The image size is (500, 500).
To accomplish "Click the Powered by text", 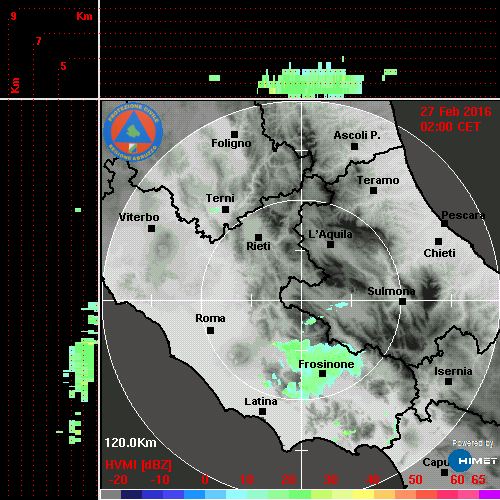I will 473,443.
